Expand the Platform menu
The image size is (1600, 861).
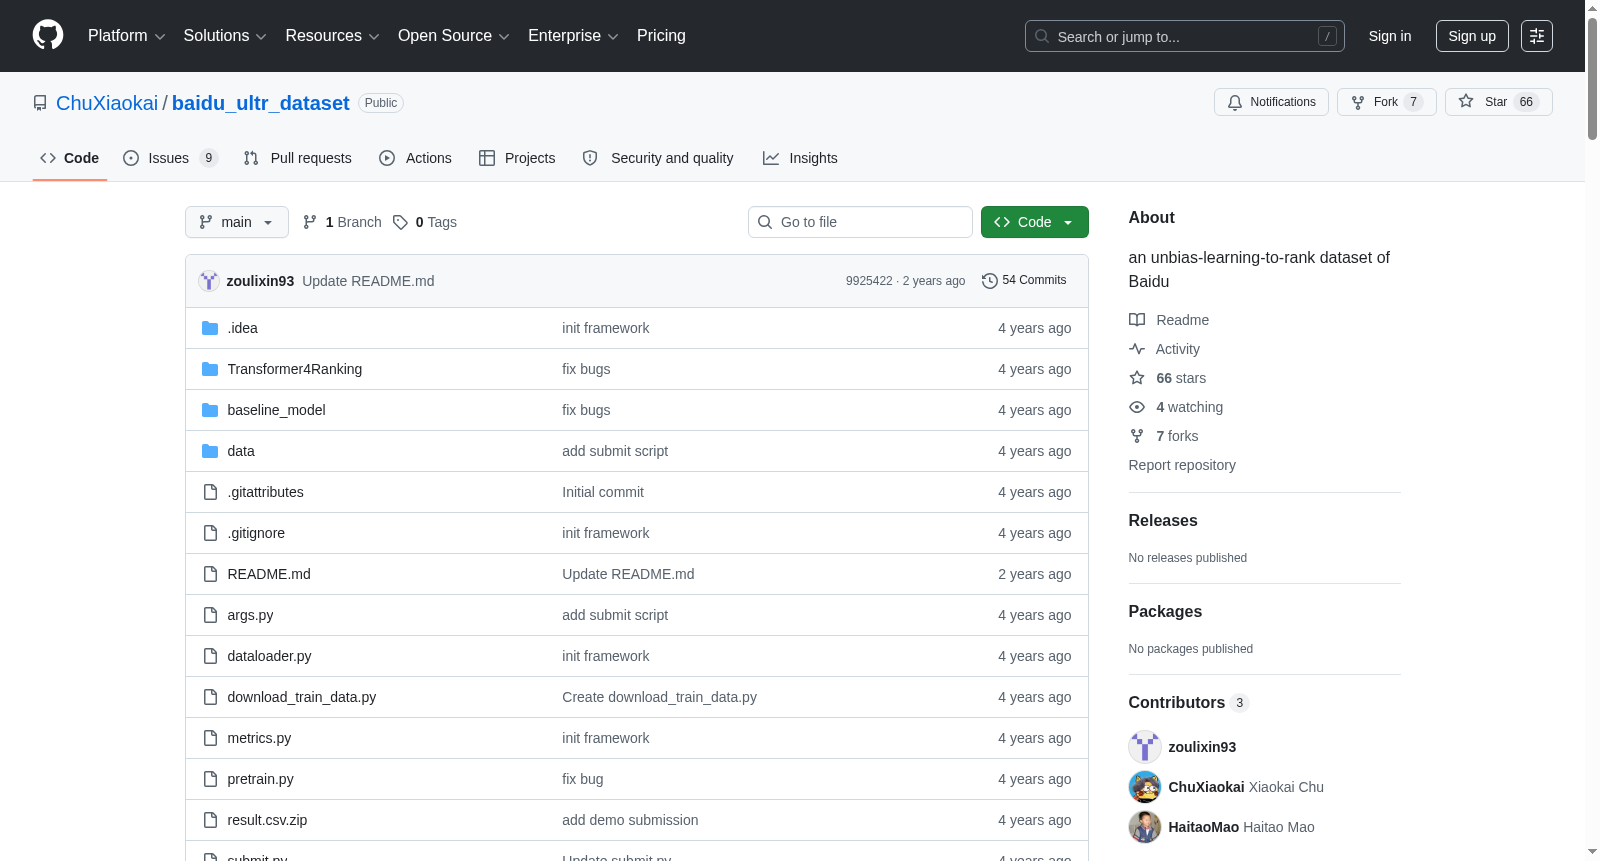coord(126,36)
